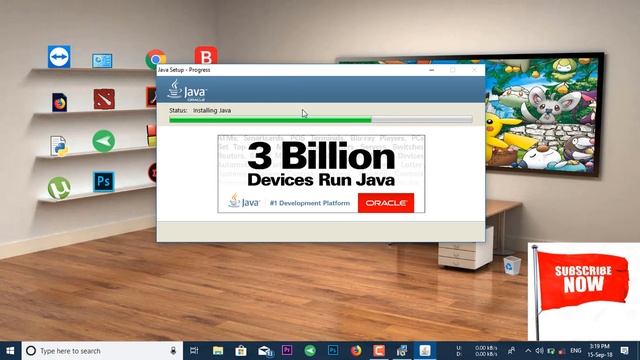This screenshot has height=360, width=640.
Task: Select the Java installer taskbar button
Action: [x=425, y=351]
